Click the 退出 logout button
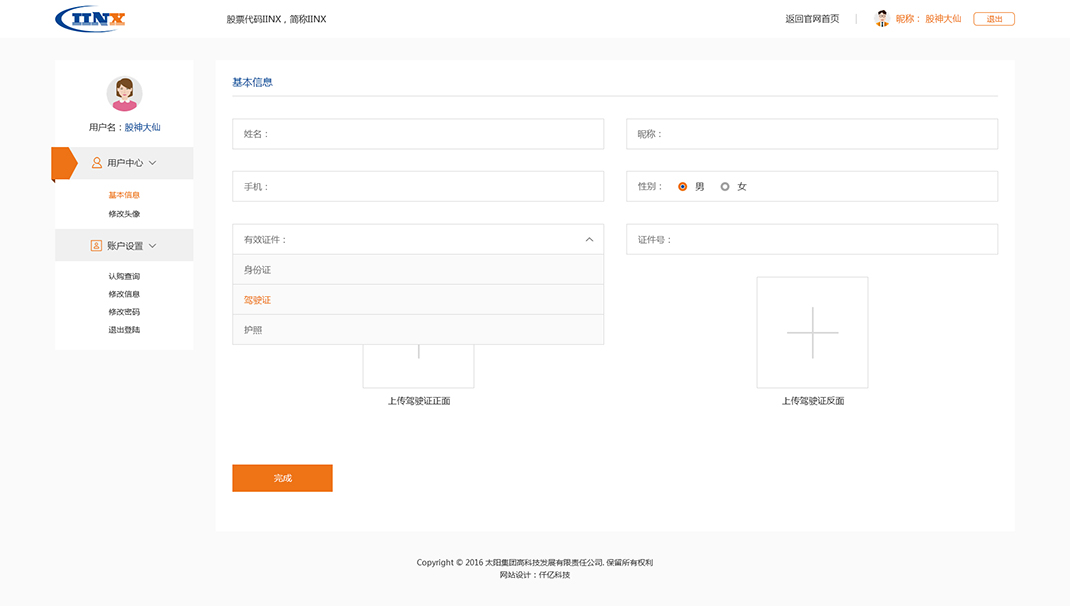This screenshot has height=606, width=1070. coord(993,19)
